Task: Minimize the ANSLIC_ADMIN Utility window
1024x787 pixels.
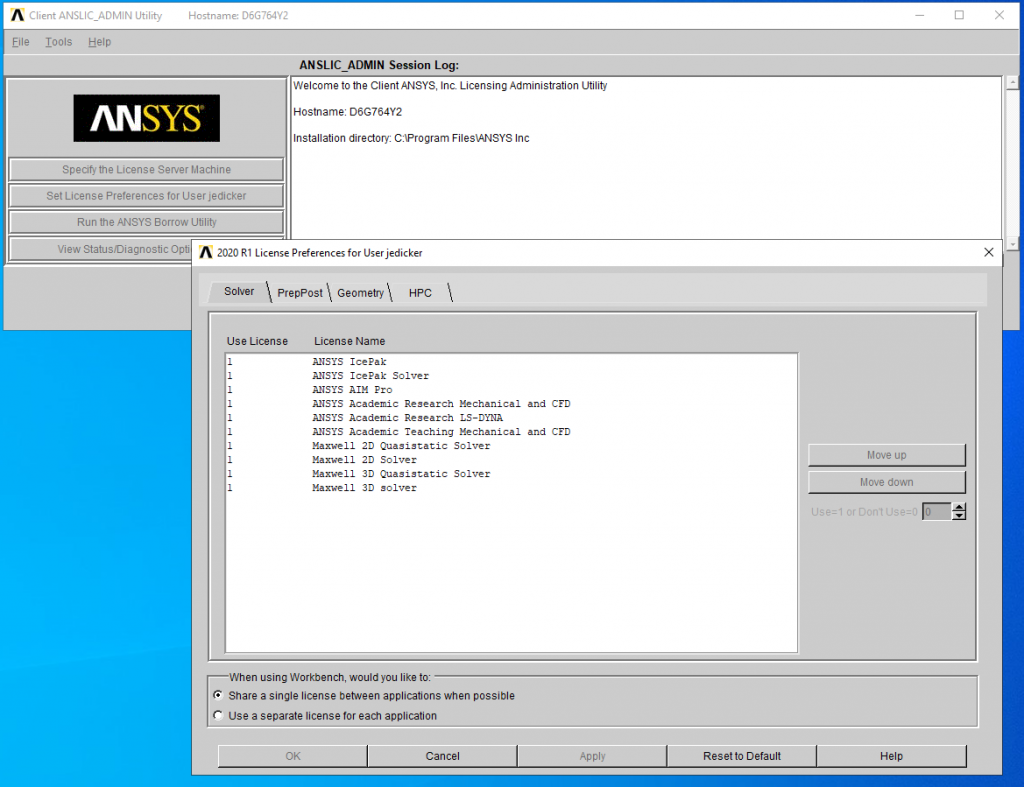Action: pos(920,15)
